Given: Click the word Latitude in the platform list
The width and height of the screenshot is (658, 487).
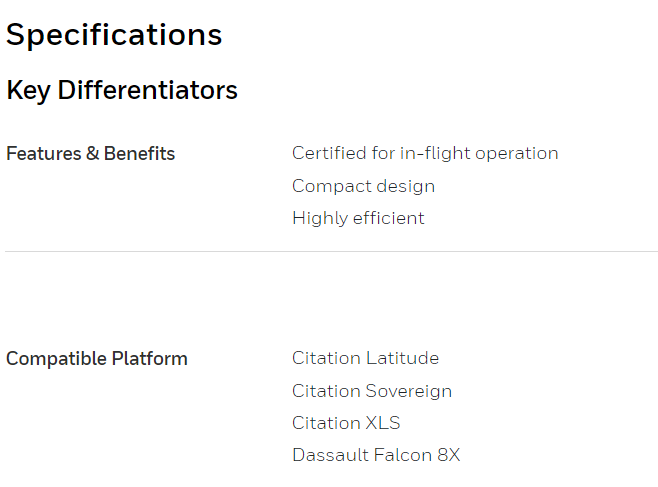Looking at the screenshot, I should pos(402,358).
